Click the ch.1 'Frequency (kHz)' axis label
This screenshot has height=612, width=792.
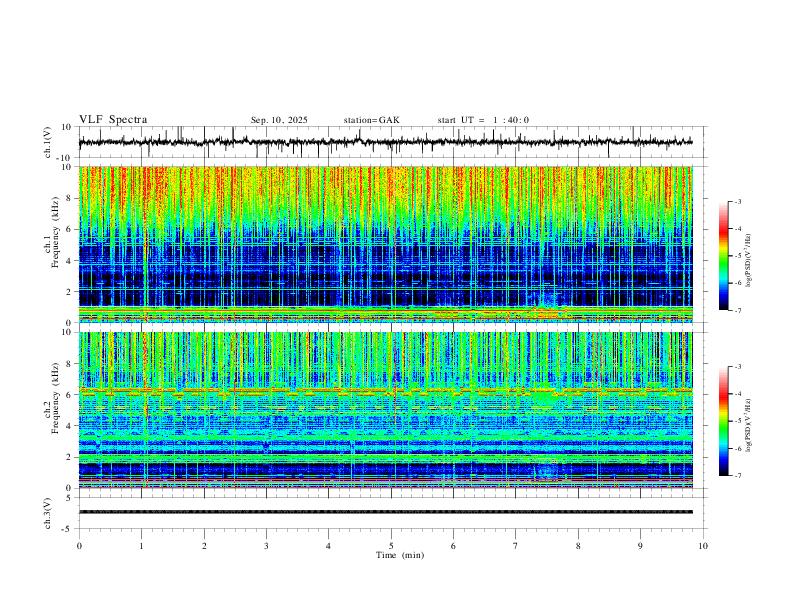(56, 232)
